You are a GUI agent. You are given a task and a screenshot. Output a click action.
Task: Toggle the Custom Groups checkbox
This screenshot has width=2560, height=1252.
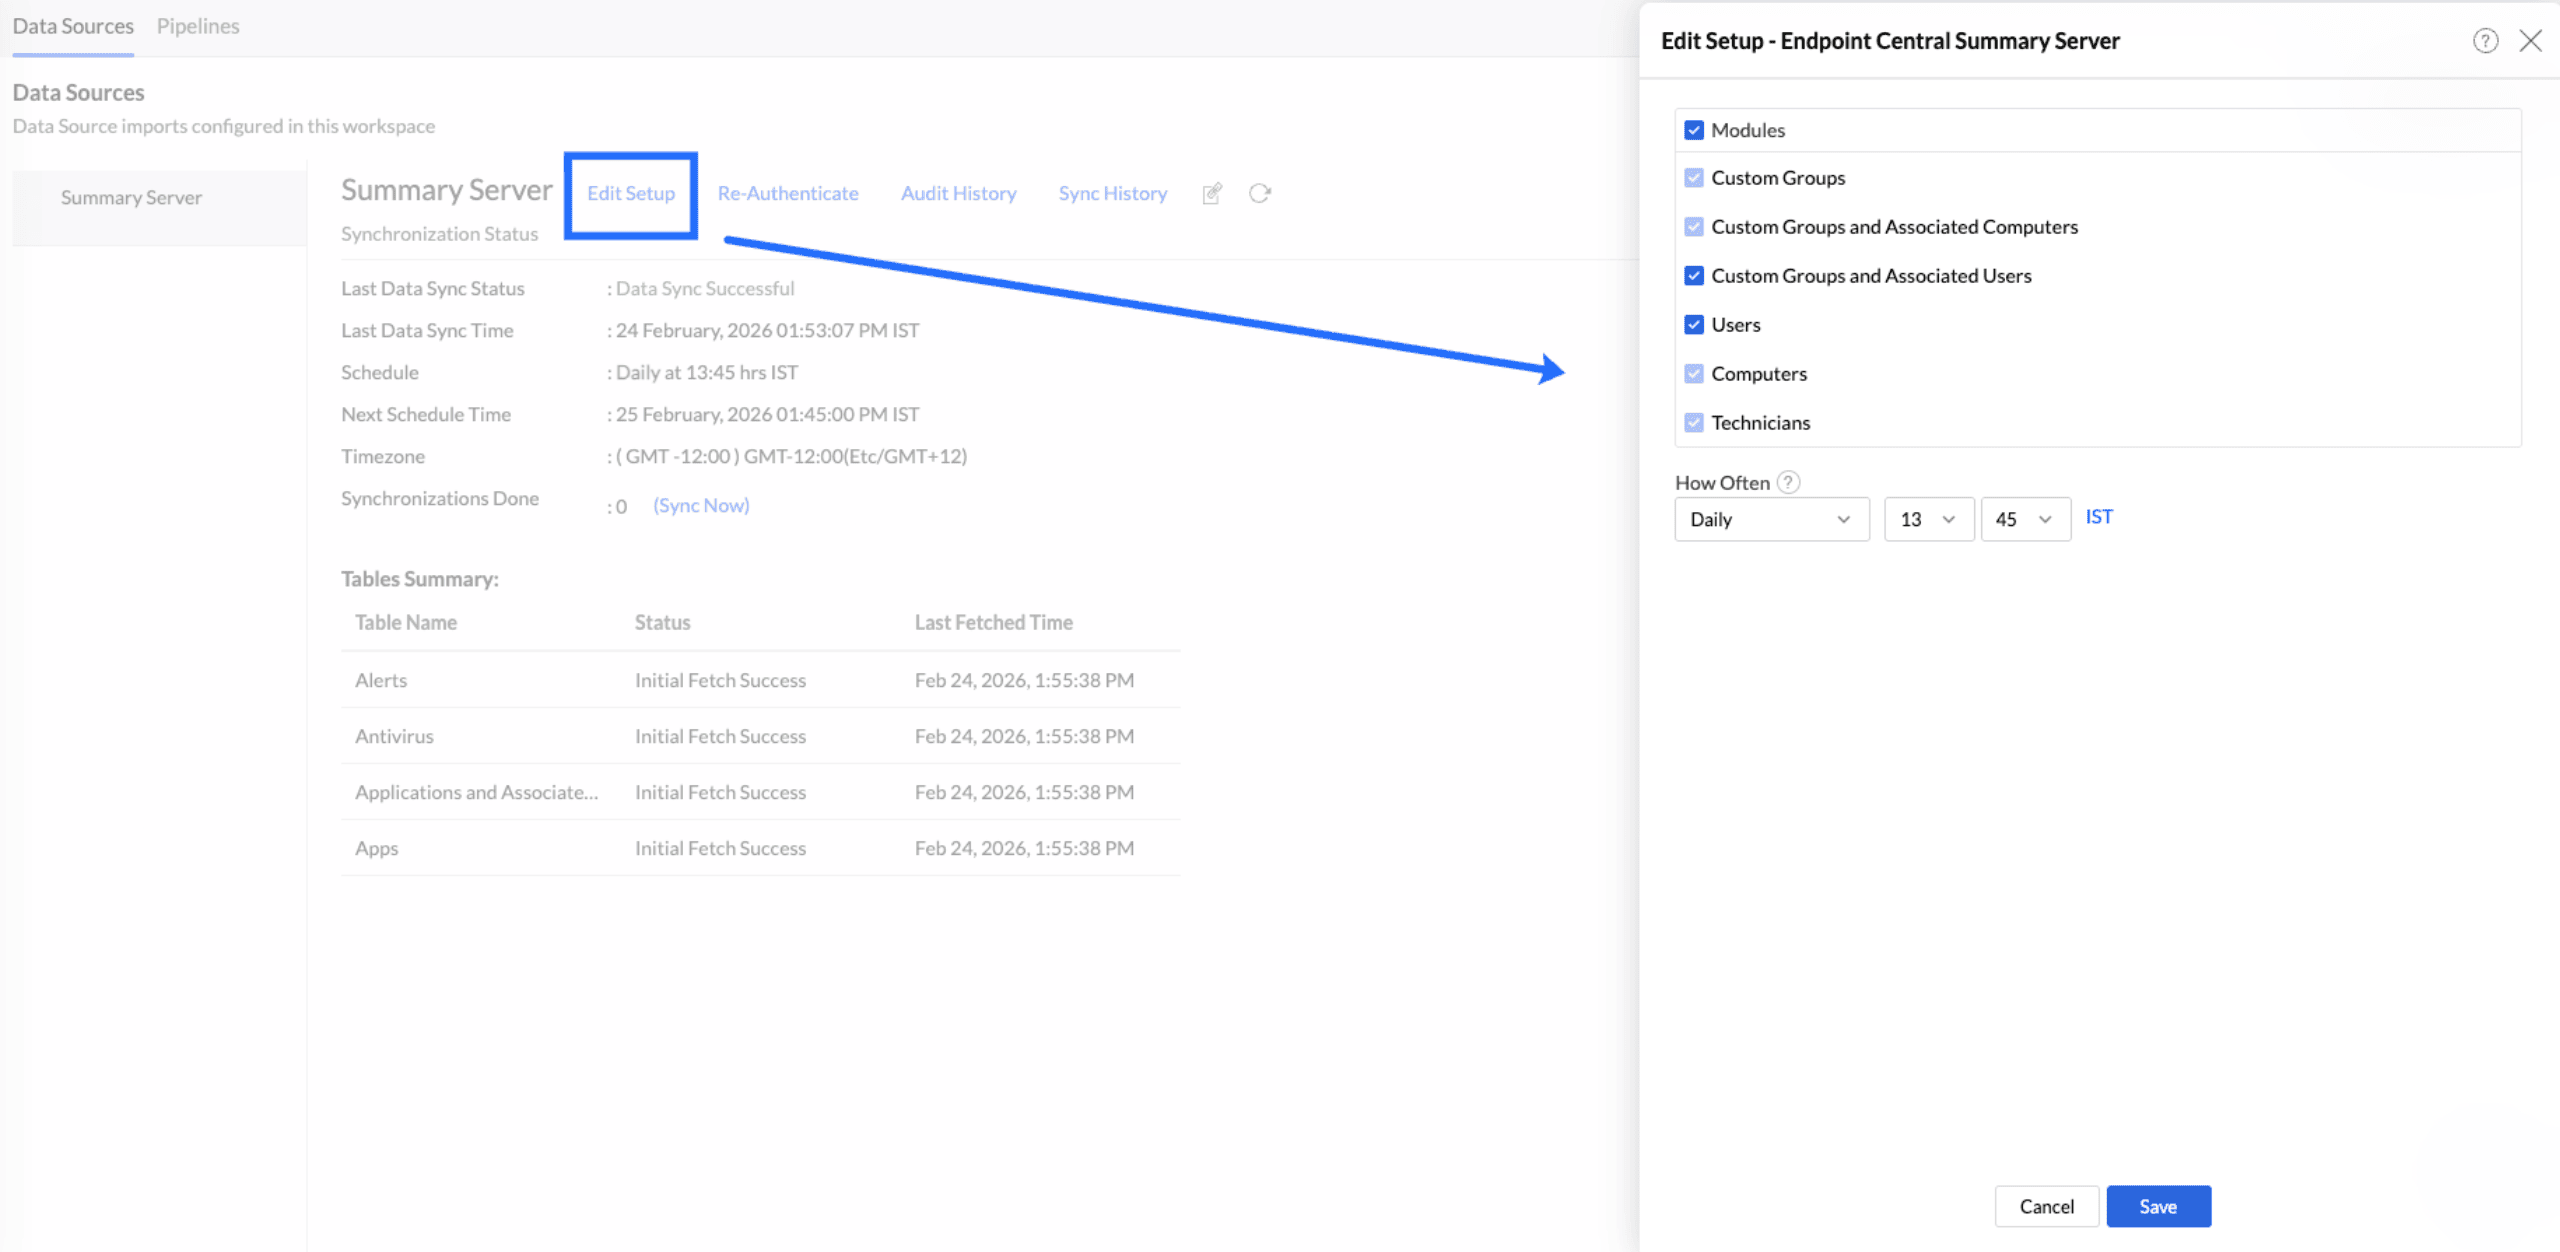pos(1694,178)
